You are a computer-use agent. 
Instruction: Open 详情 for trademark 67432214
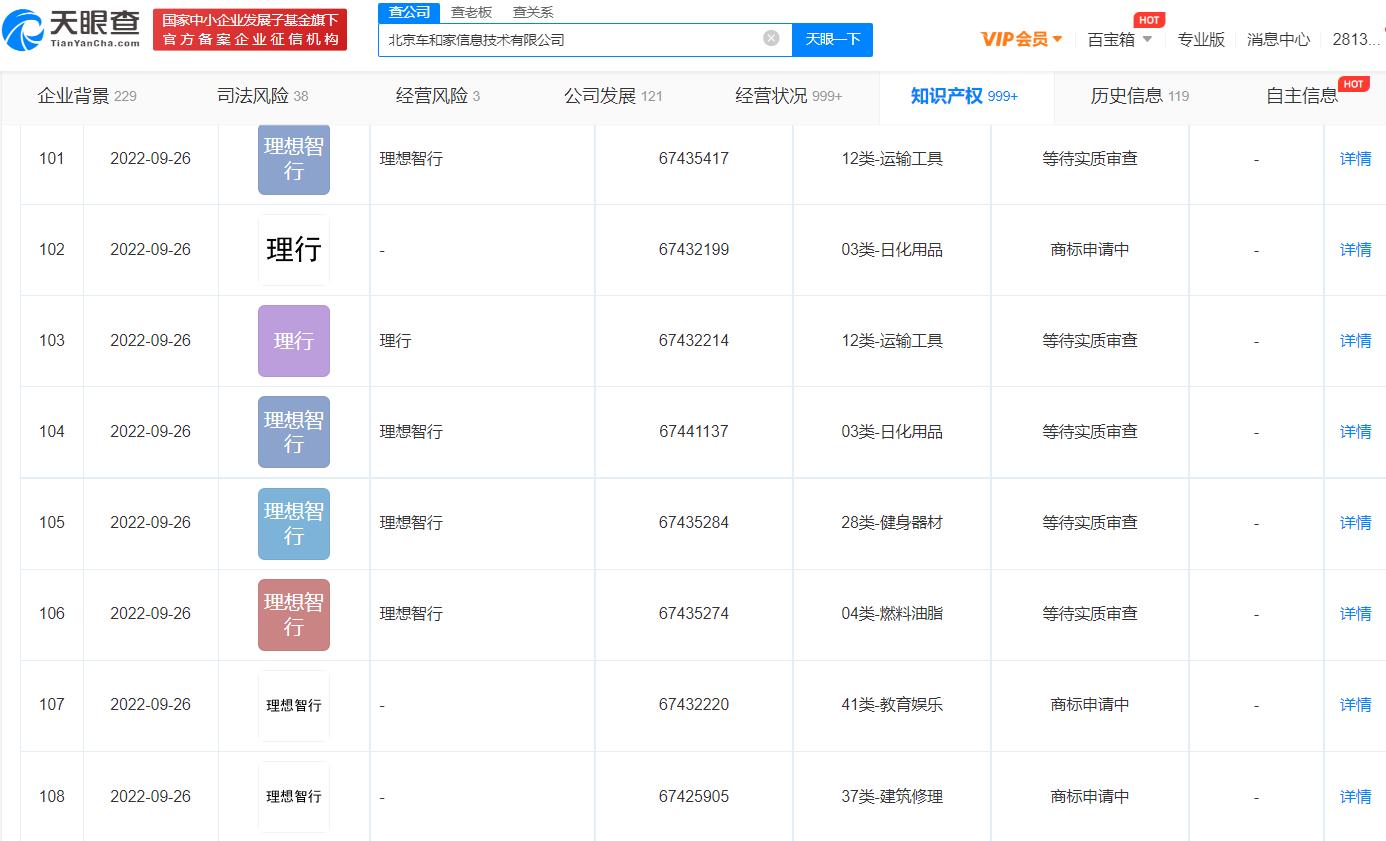click(x=1355, y=341)
